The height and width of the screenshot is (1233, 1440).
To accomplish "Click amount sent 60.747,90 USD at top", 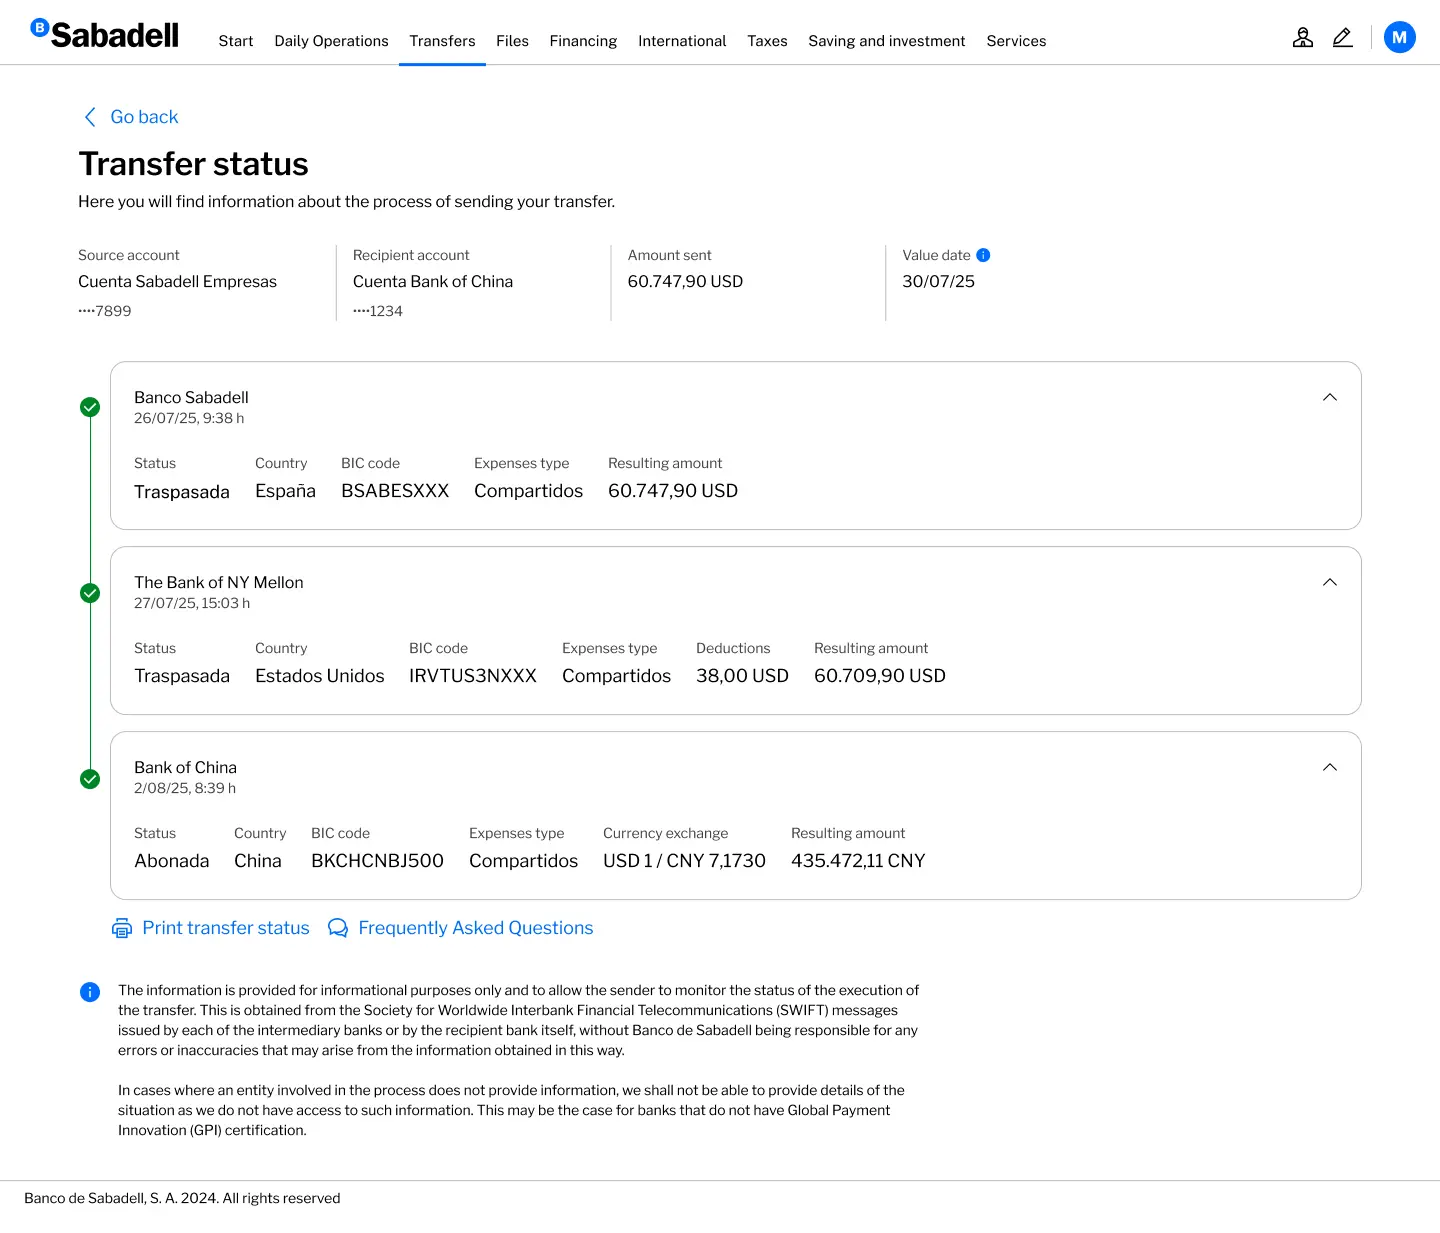I will coord(685,282).
